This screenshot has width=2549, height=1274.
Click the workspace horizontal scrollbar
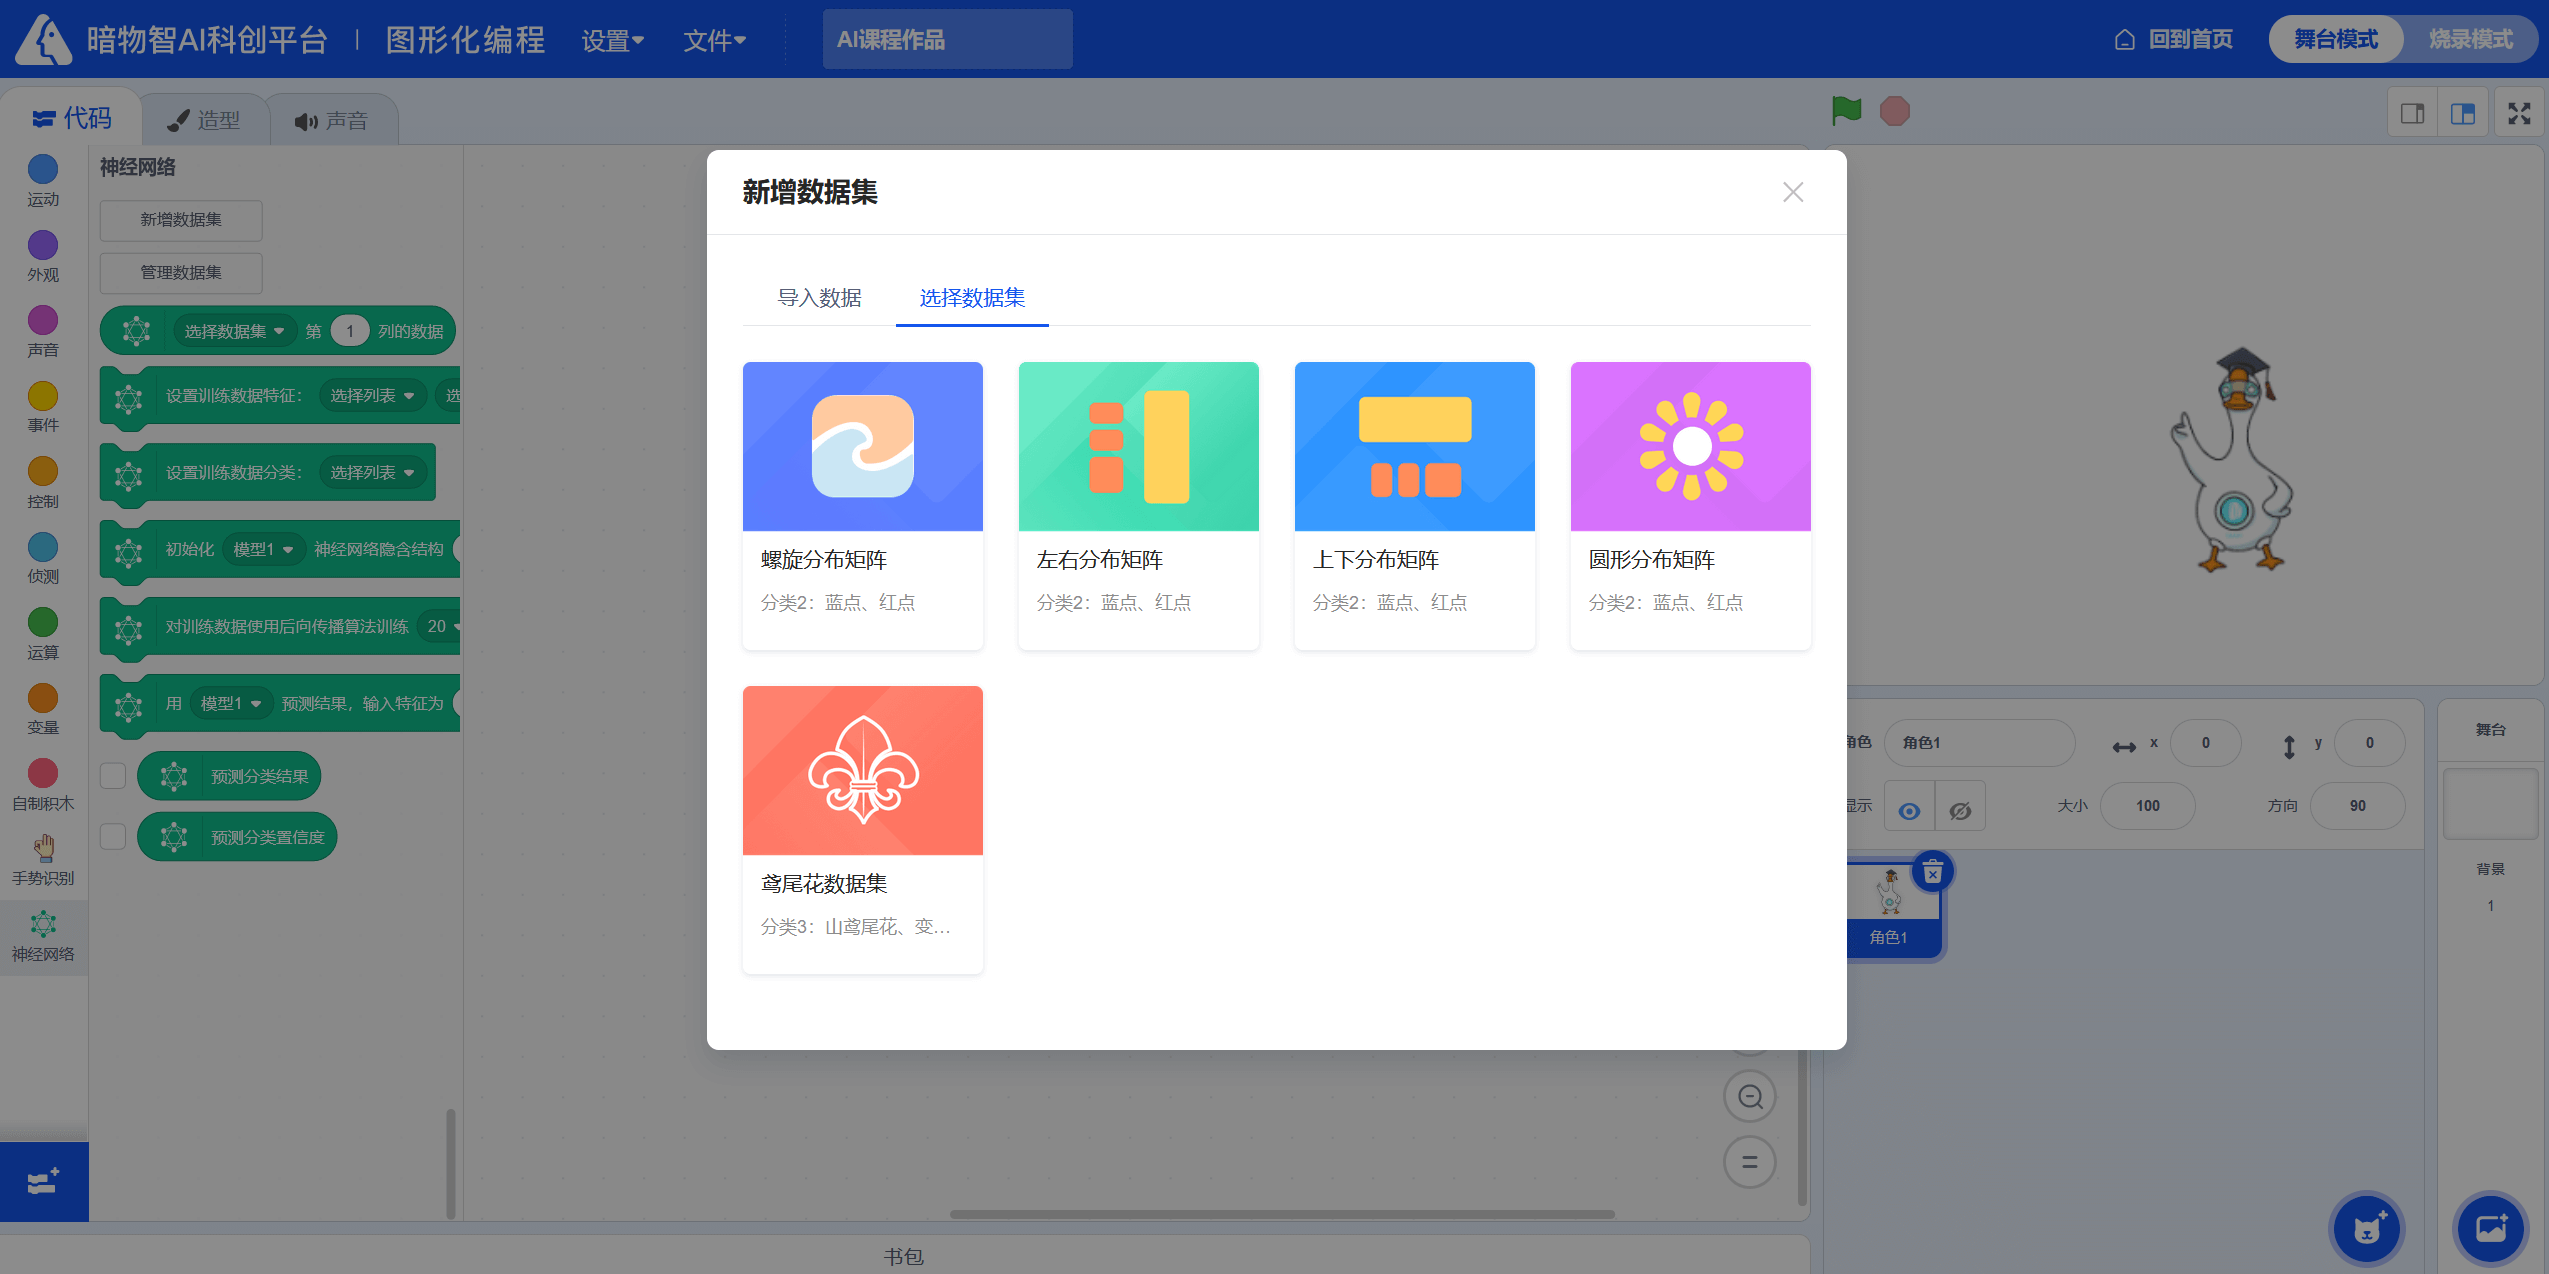tap(1282, 1214)
